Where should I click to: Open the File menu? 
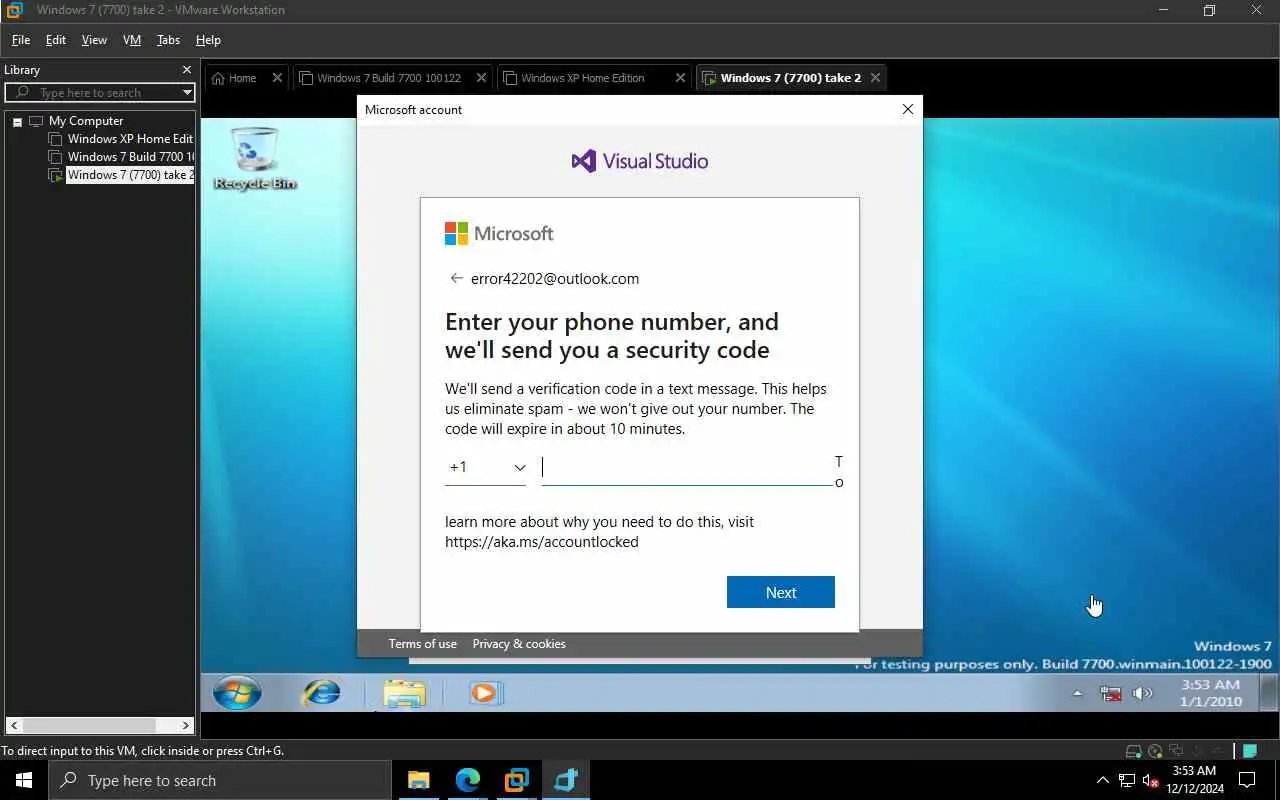click(x=21, y=40)
